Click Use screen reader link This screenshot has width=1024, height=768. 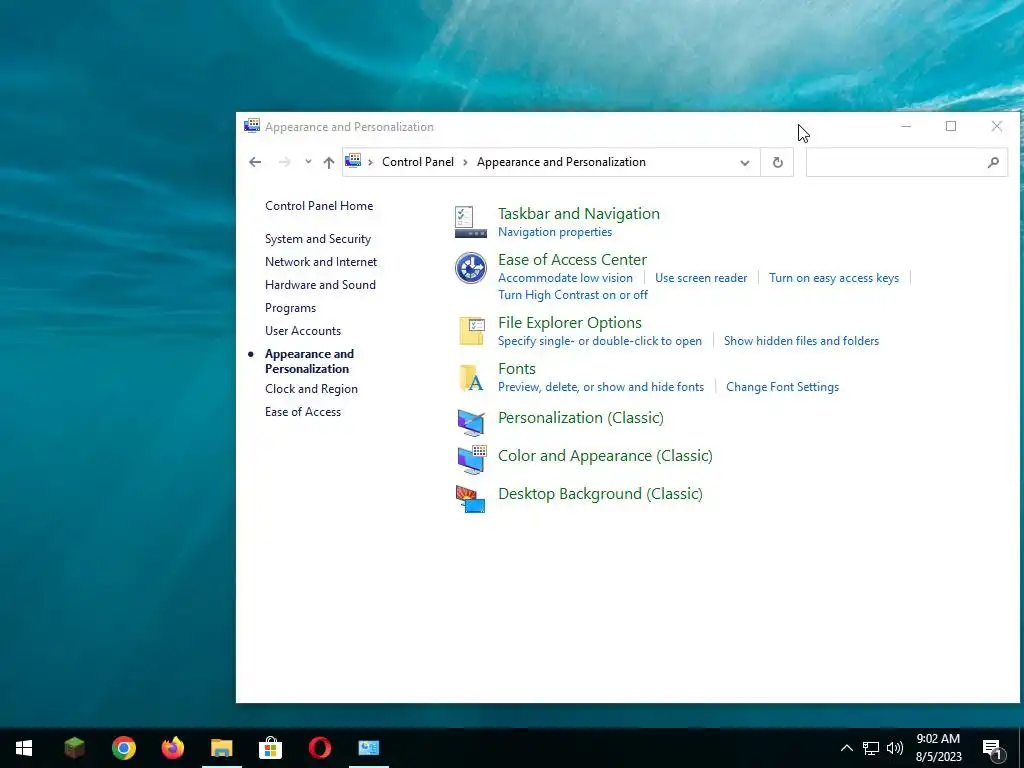[x=701, y=278]
